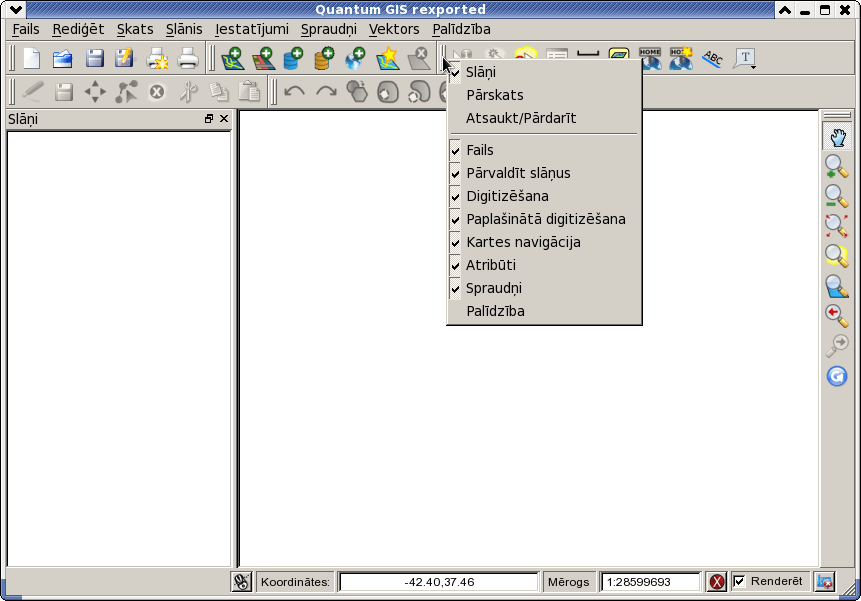Zoom to layer magnifier icon

click(837, 286)
